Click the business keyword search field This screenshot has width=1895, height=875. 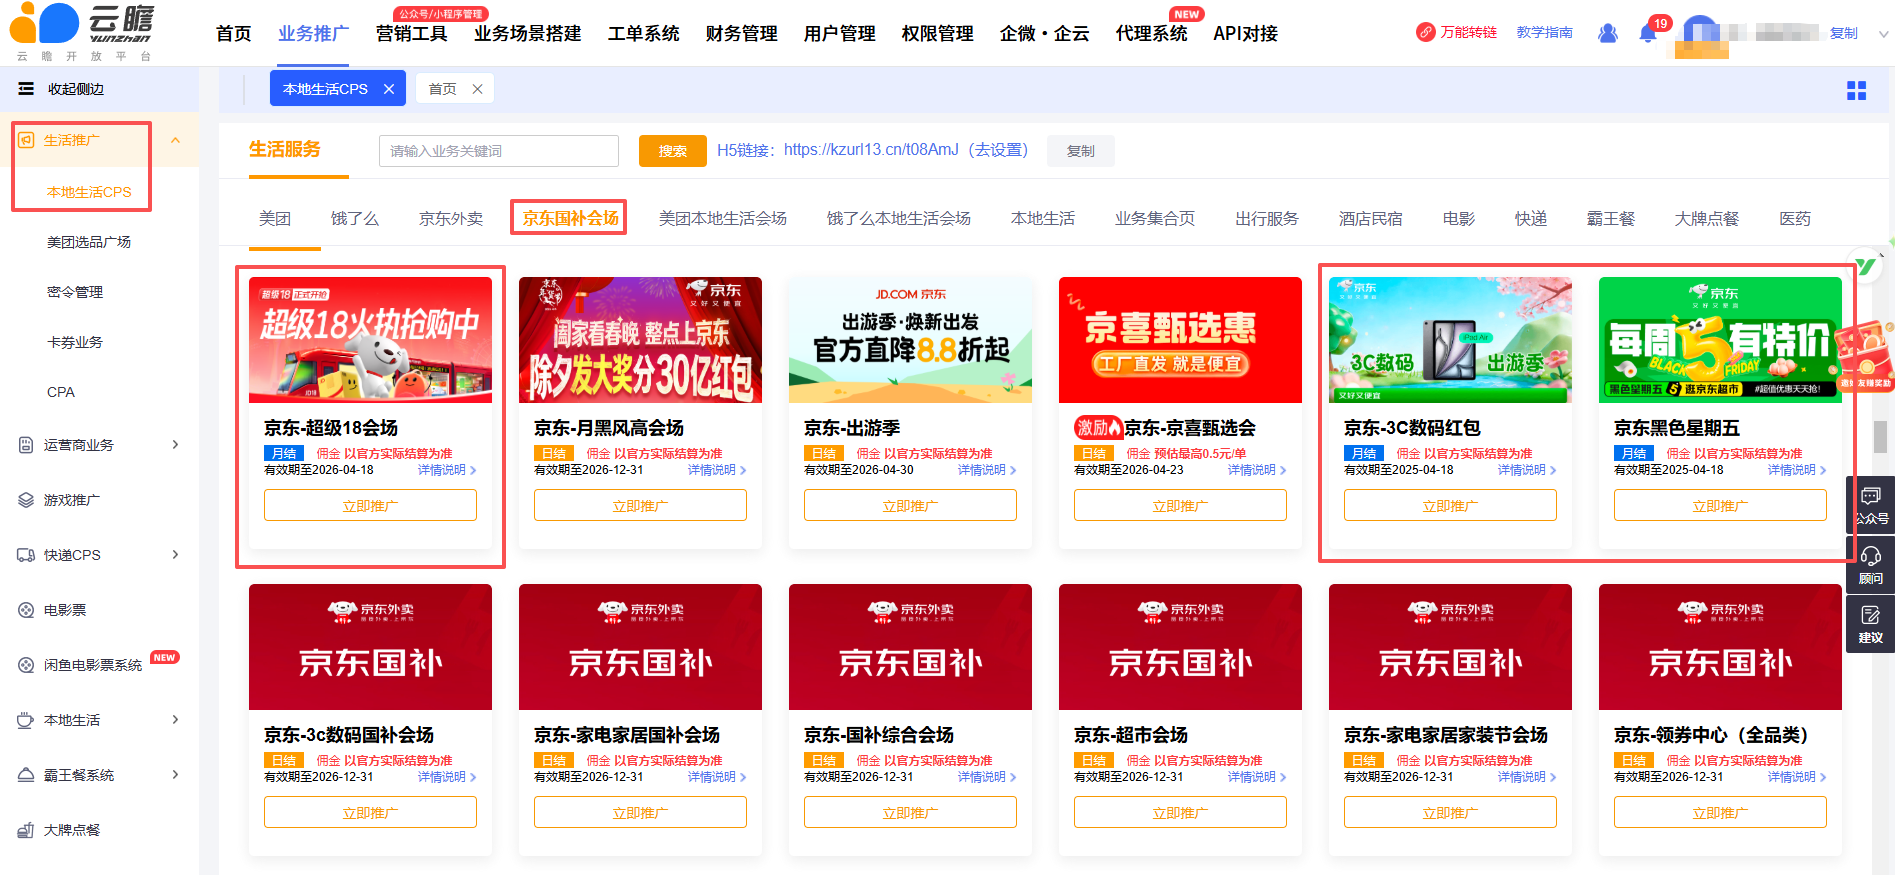(498, 151)
